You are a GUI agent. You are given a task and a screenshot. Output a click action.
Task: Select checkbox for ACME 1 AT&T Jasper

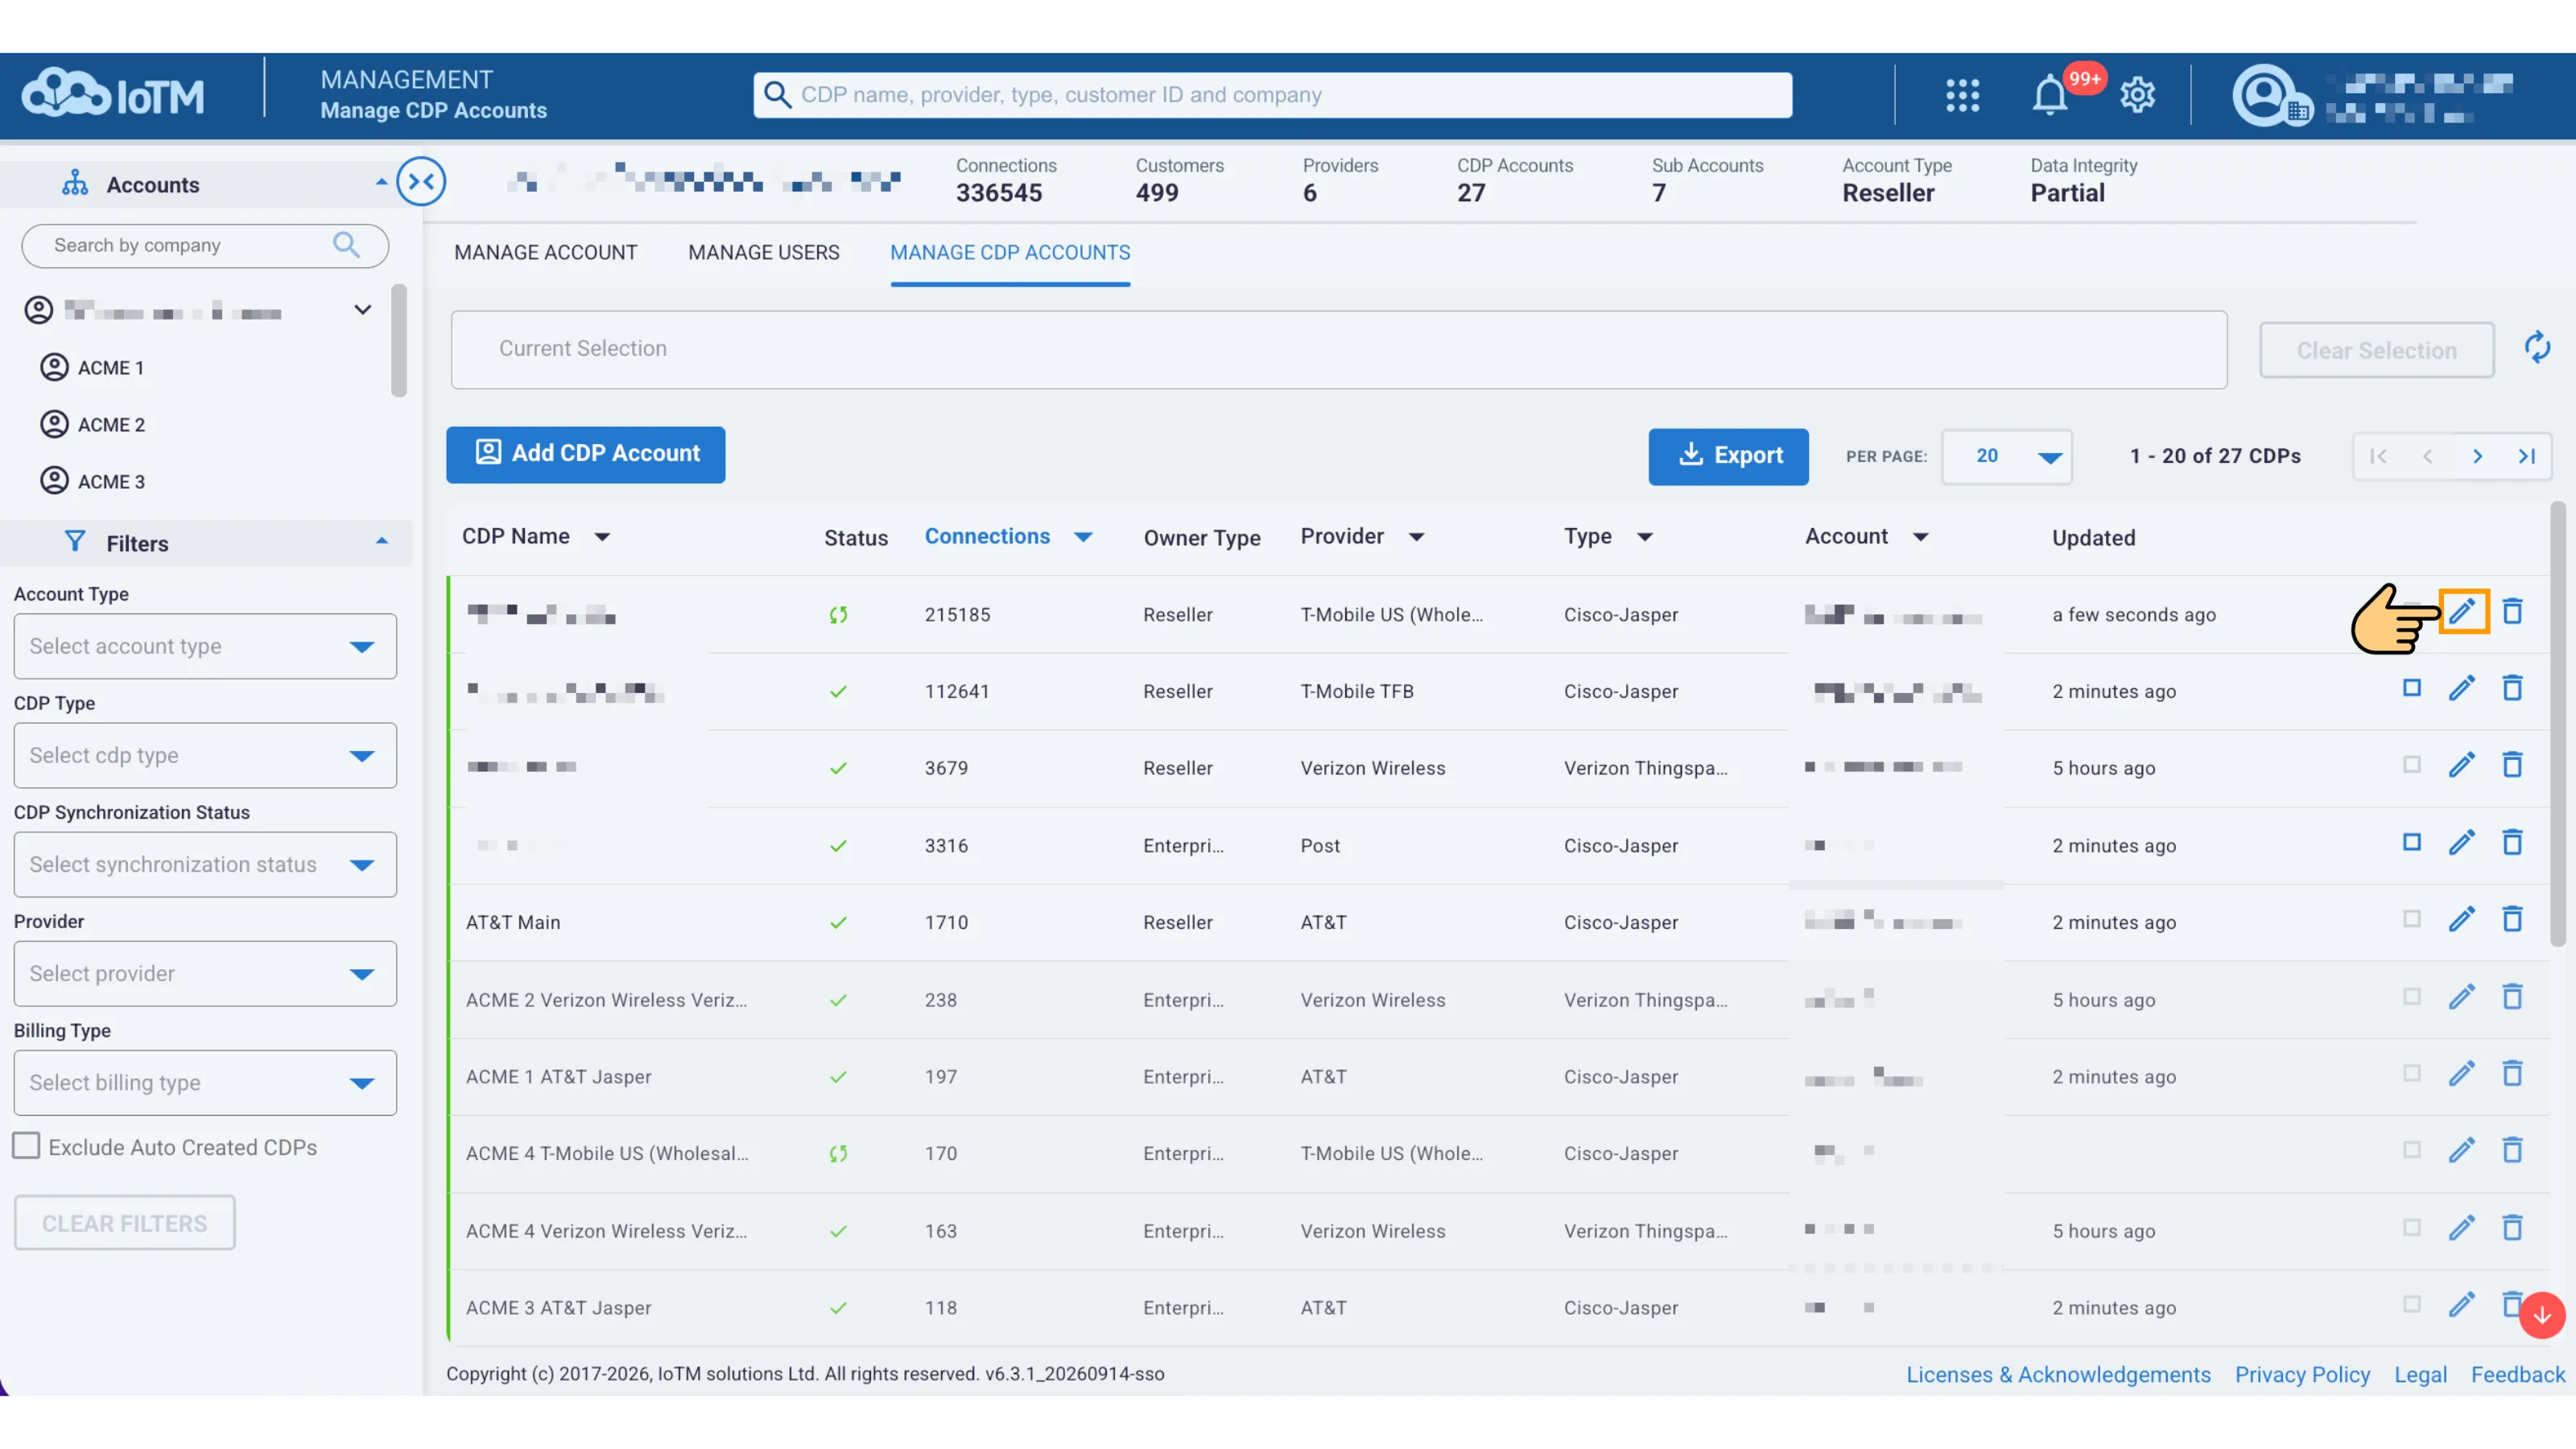pos(2411,1074)
